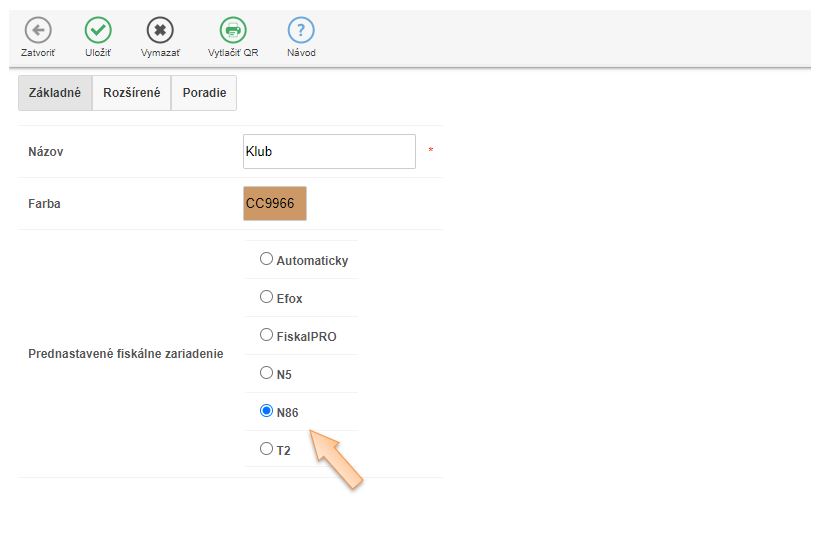Switch to the Základné tab

(x=55, y=93)
